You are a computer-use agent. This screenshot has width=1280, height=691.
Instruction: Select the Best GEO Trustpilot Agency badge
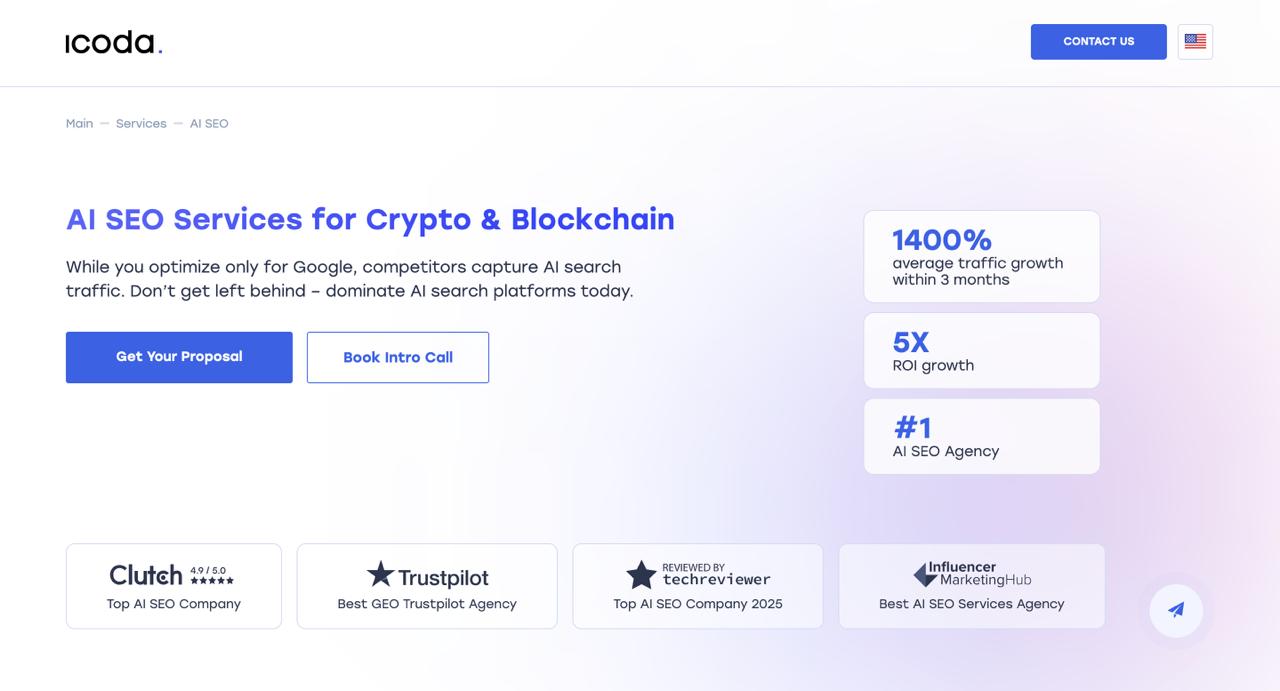[426, 585]
